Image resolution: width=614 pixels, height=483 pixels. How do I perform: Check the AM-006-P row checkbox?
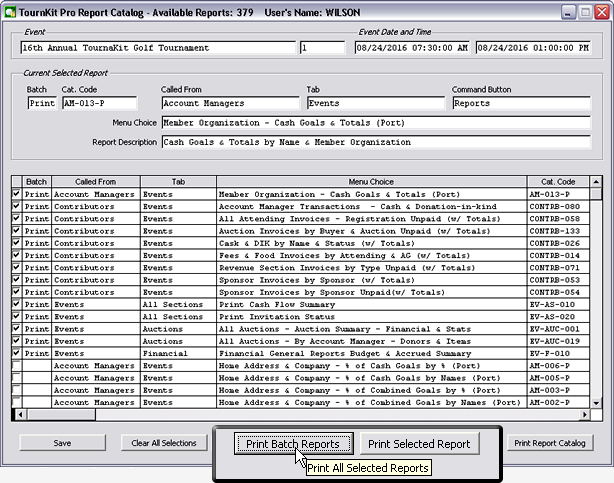tap(16, 365)
